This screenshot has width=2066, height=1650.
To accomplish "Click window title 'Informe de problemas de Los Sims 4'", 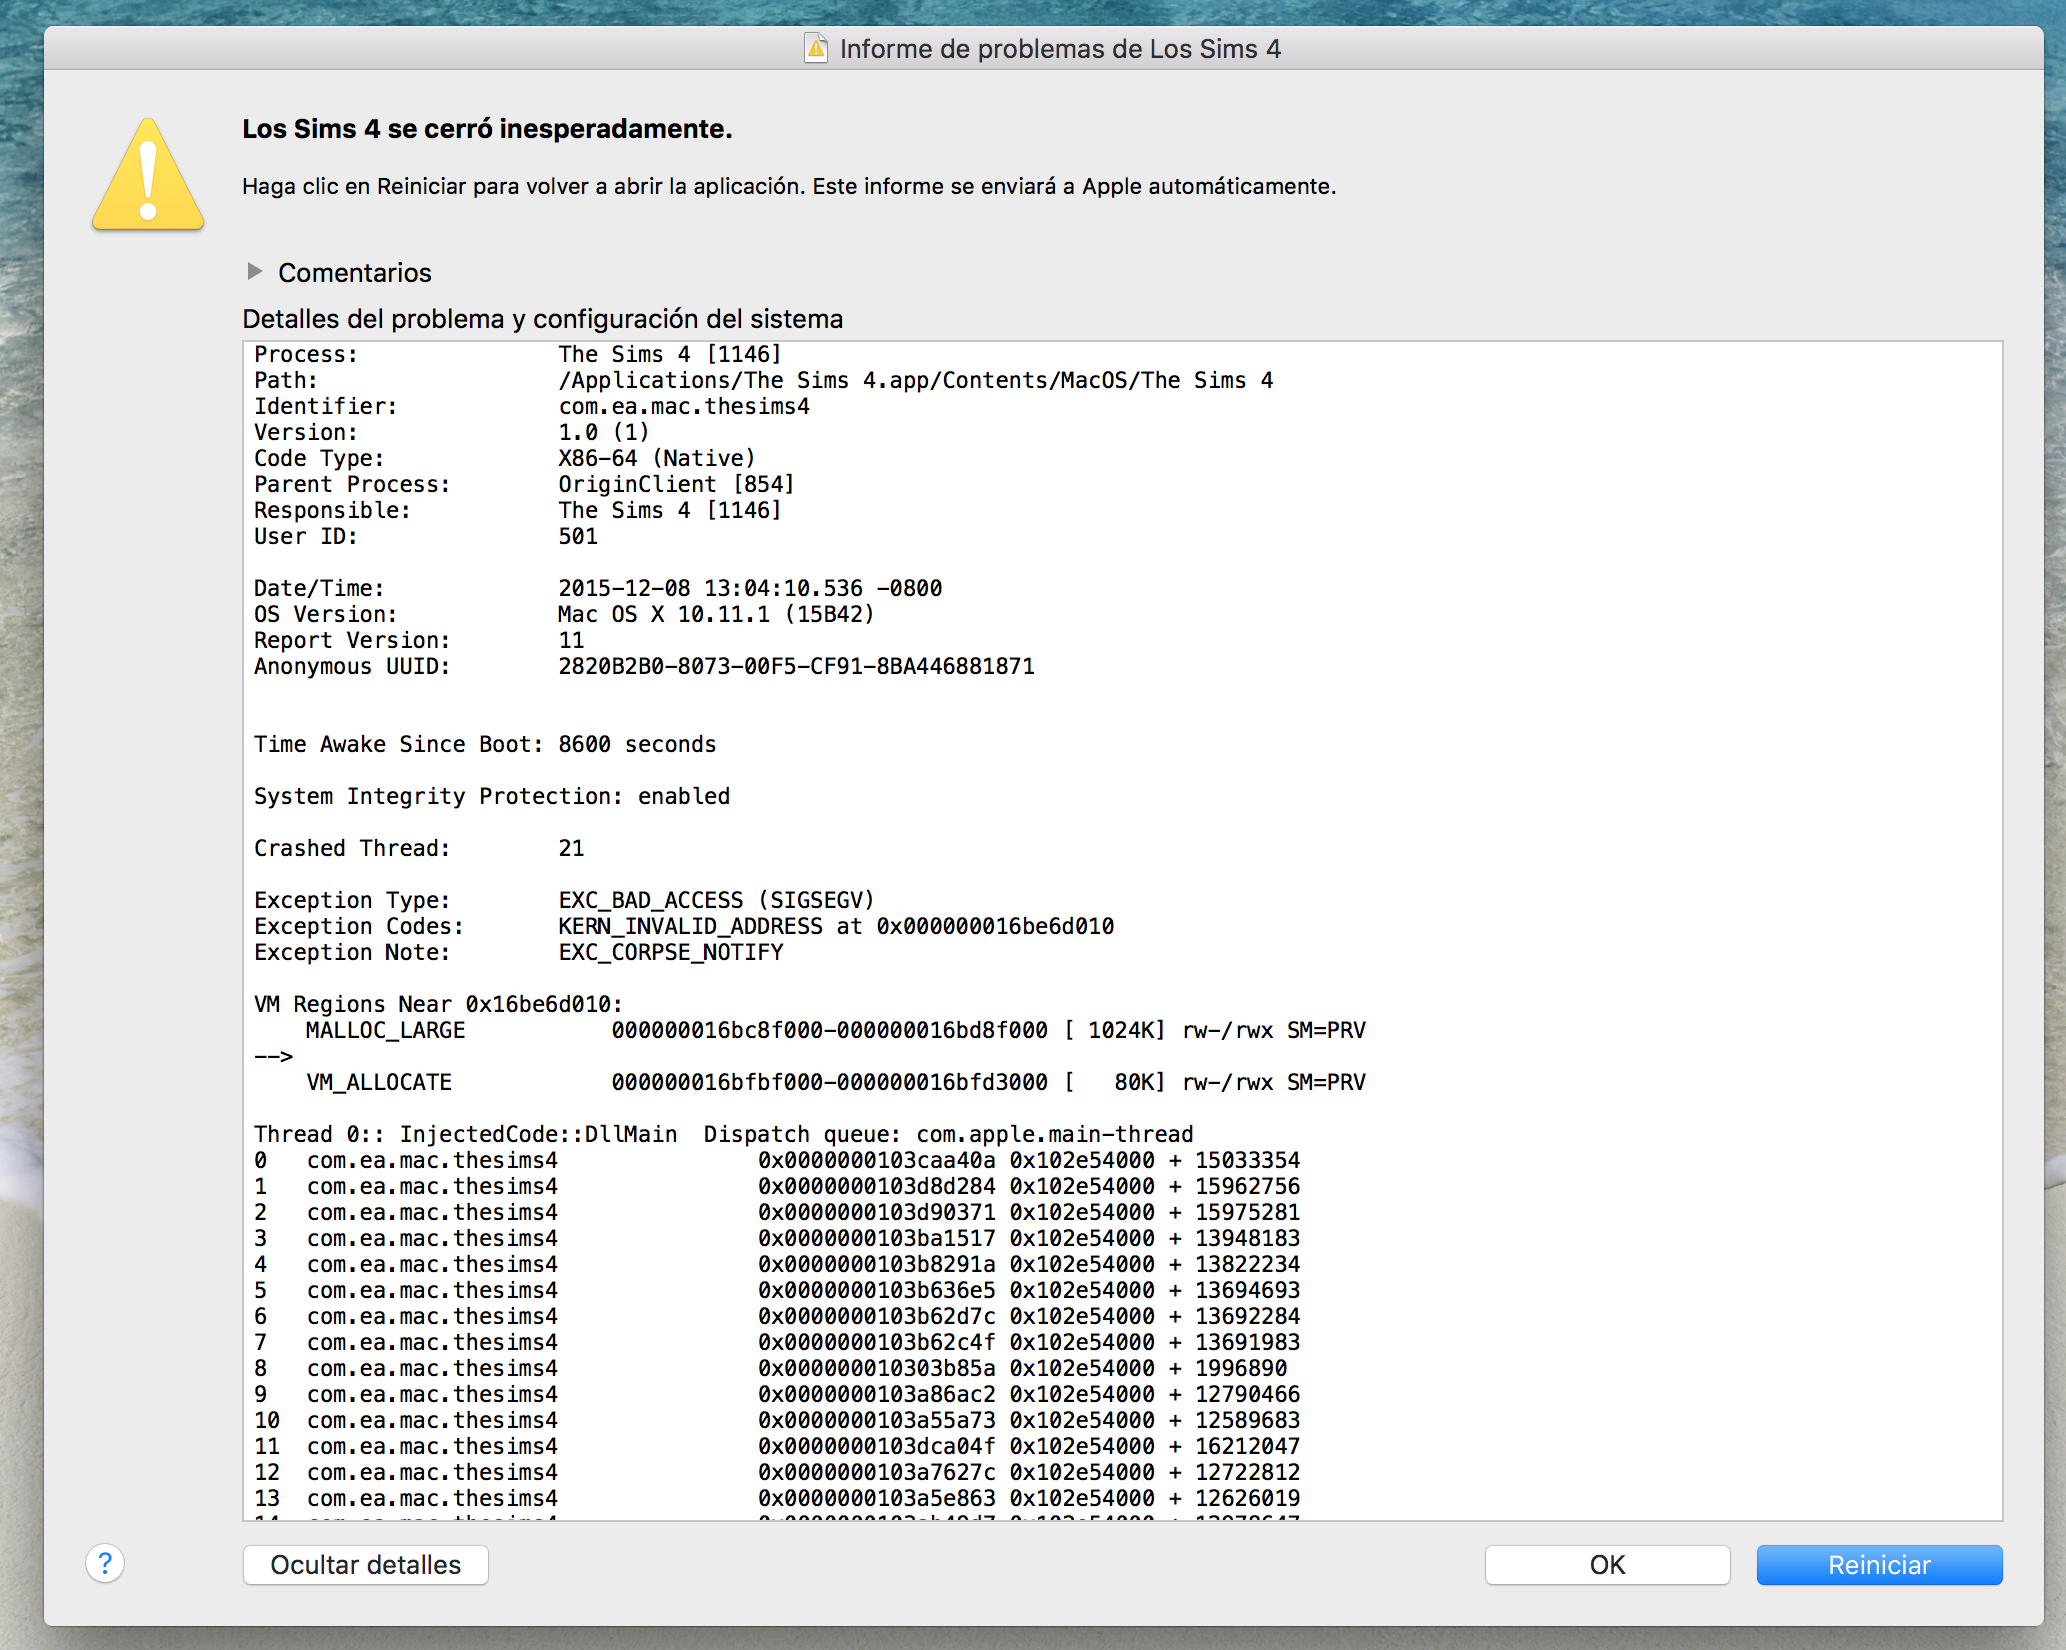I will (x=1060, y=49).
